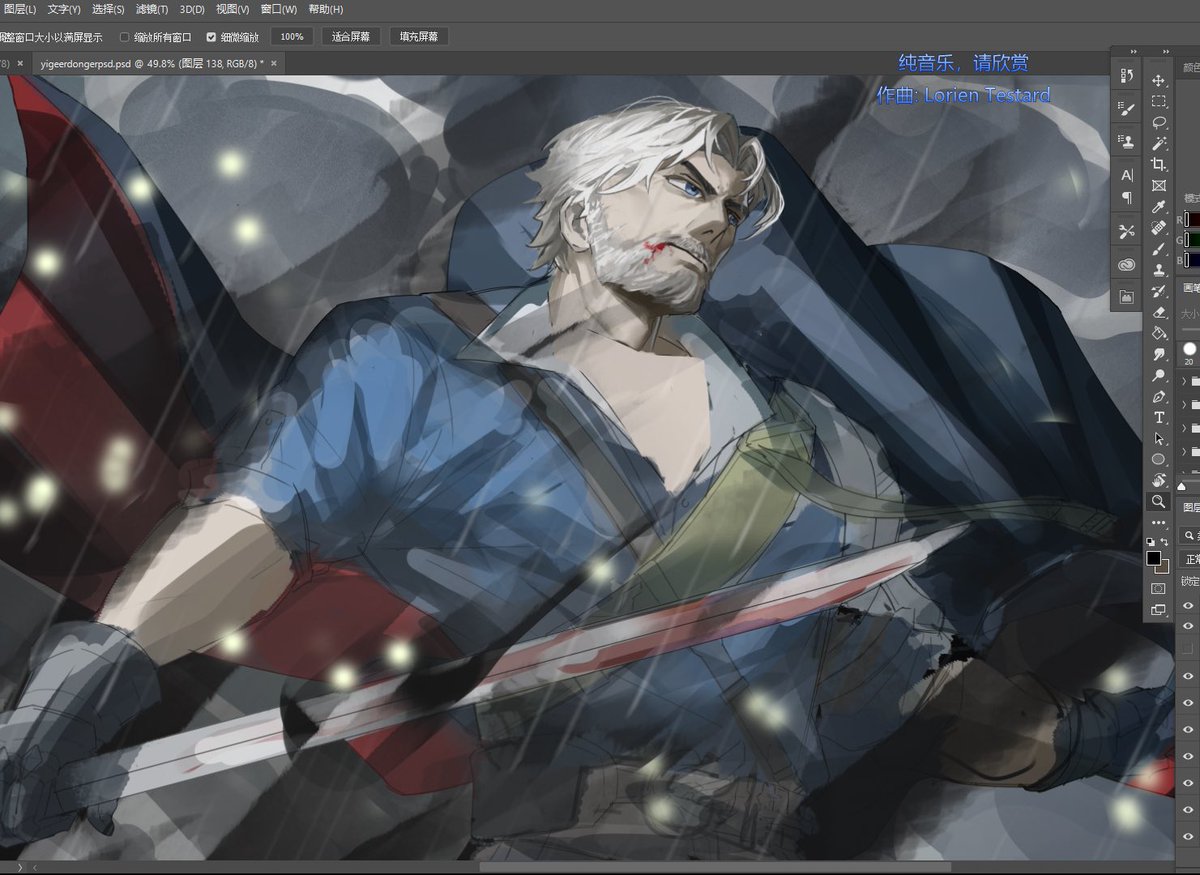Select the Paint Bucket tool
The width and height of the screenshot is (1200, 875).
tap(1159, 333)
